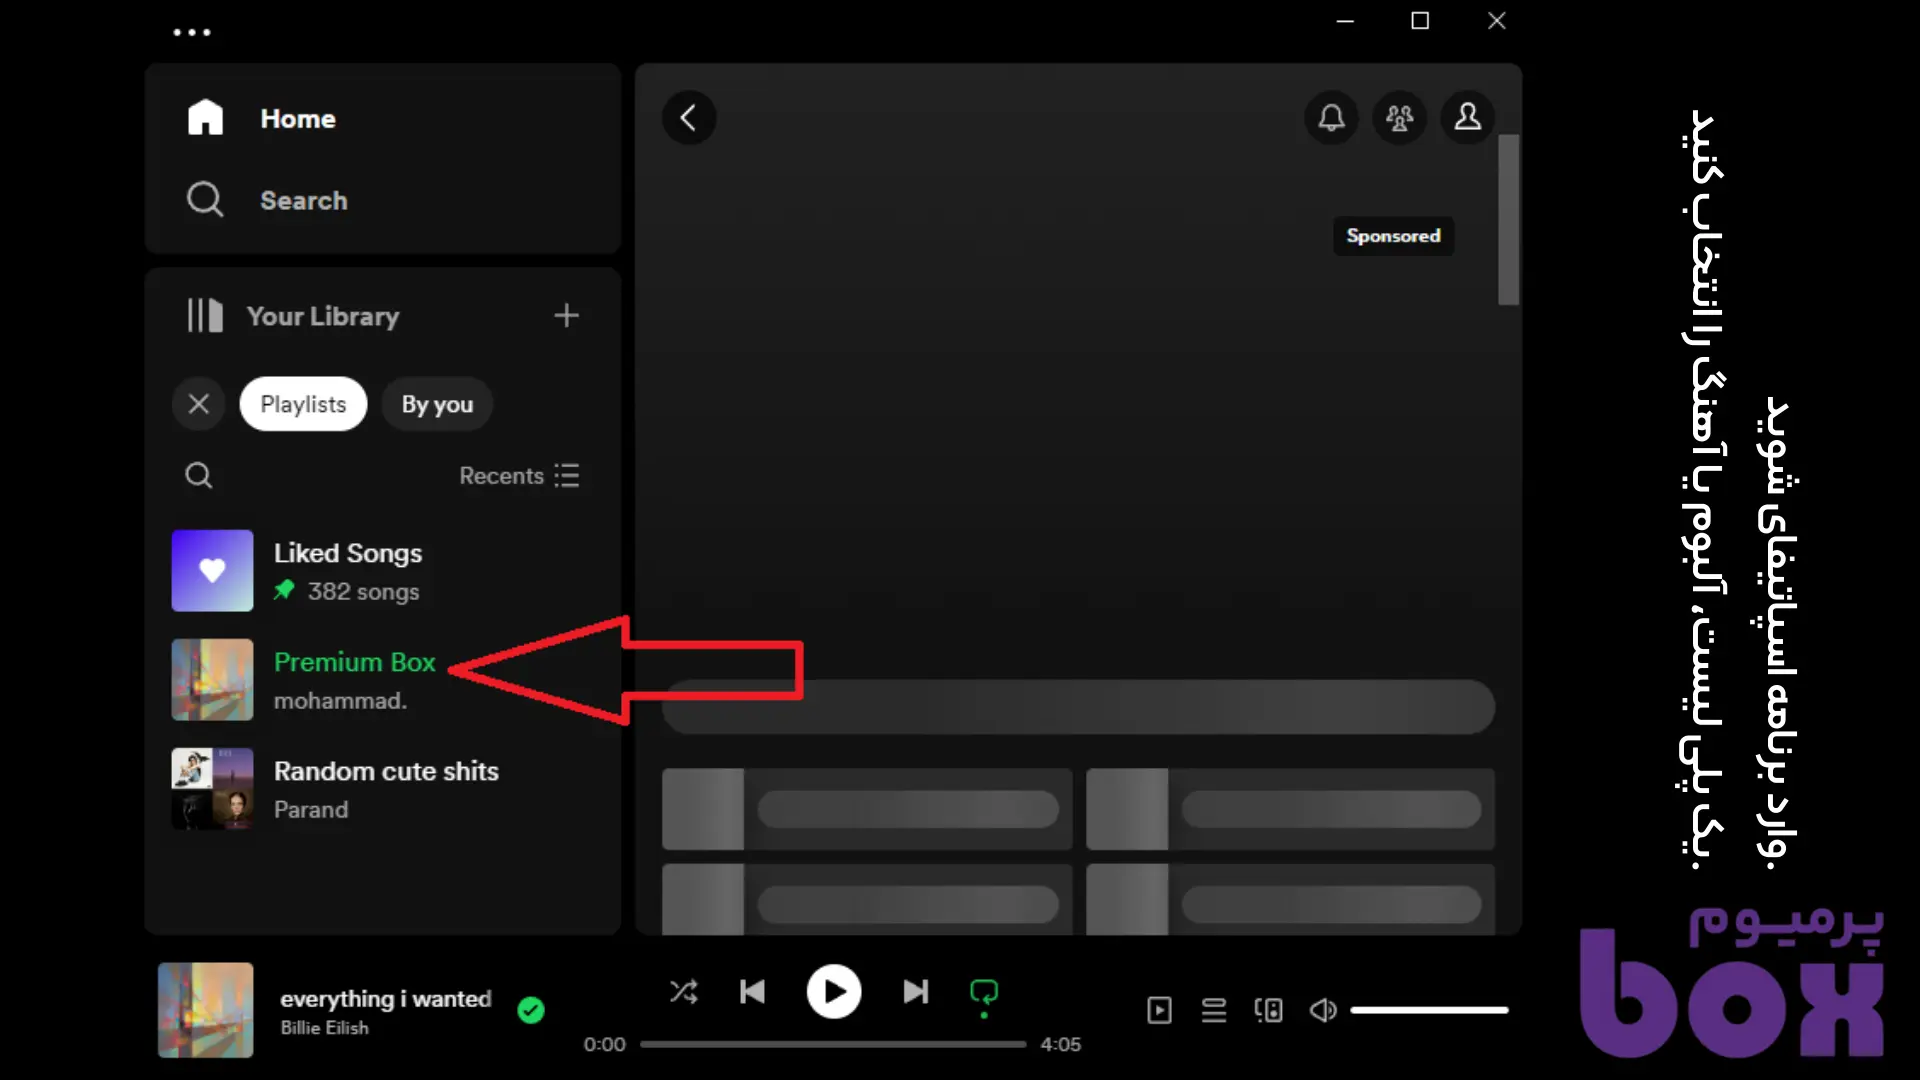Click the Your Library heading
Image resolution: width=1920 pixels, height=1080 pixels.
323,316
